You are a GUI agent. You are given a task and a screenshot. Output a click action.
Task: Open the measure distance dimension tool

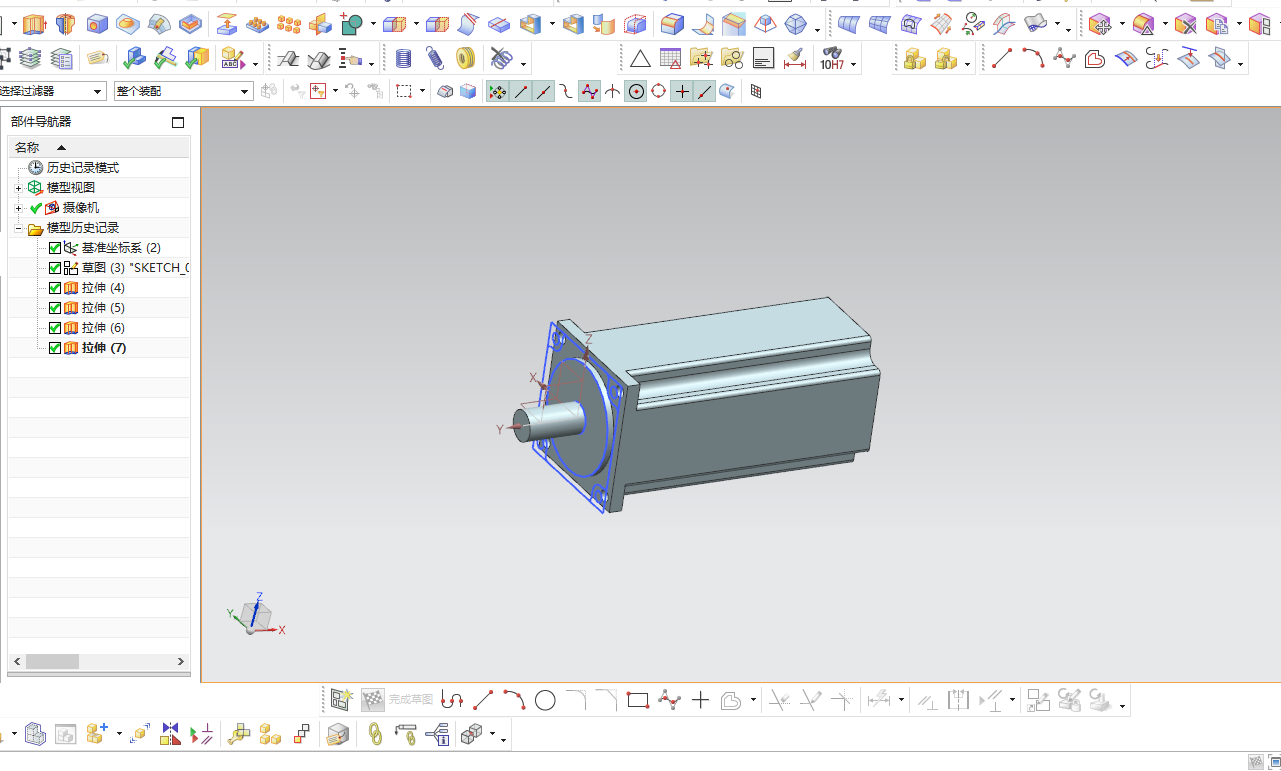click(795, 59)
